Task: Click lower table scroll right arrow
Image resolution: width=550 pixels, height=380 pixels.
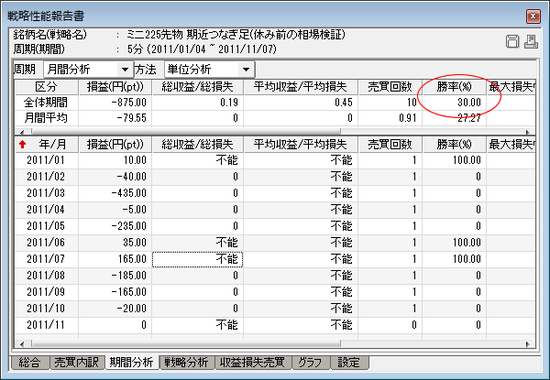Action: tap(527, 344)
